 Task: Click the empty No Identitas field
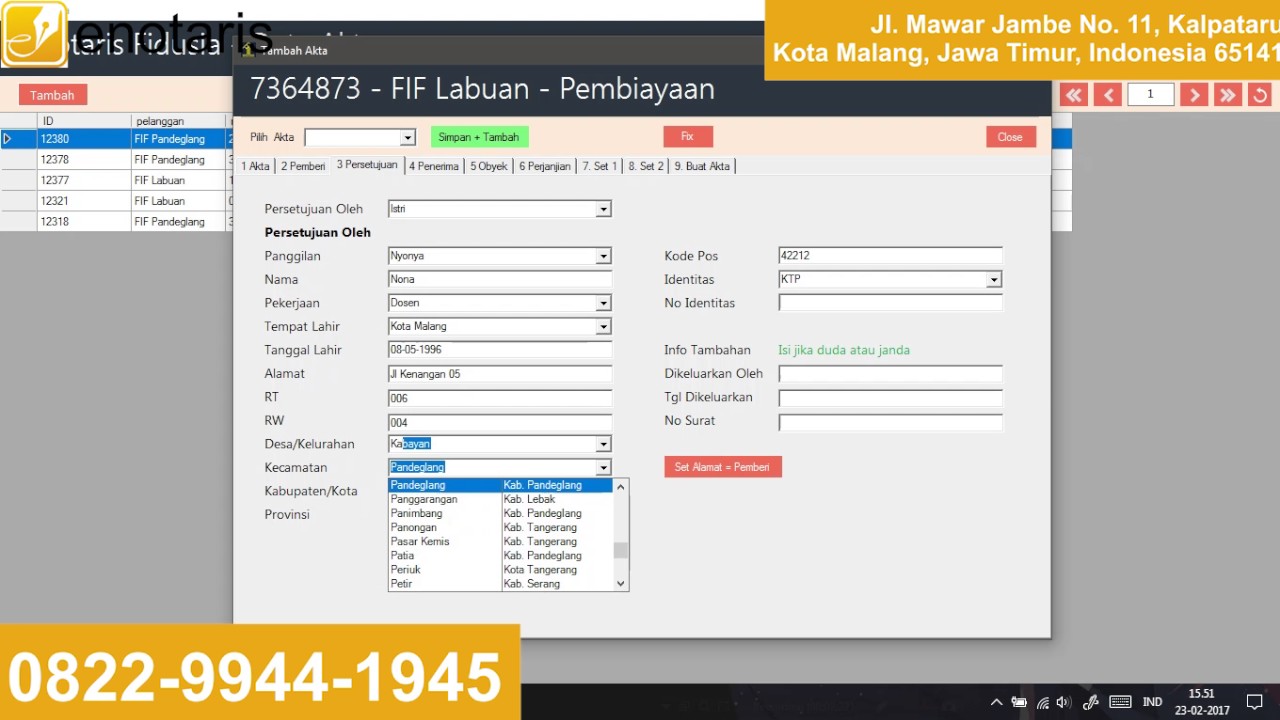[890, 303]
